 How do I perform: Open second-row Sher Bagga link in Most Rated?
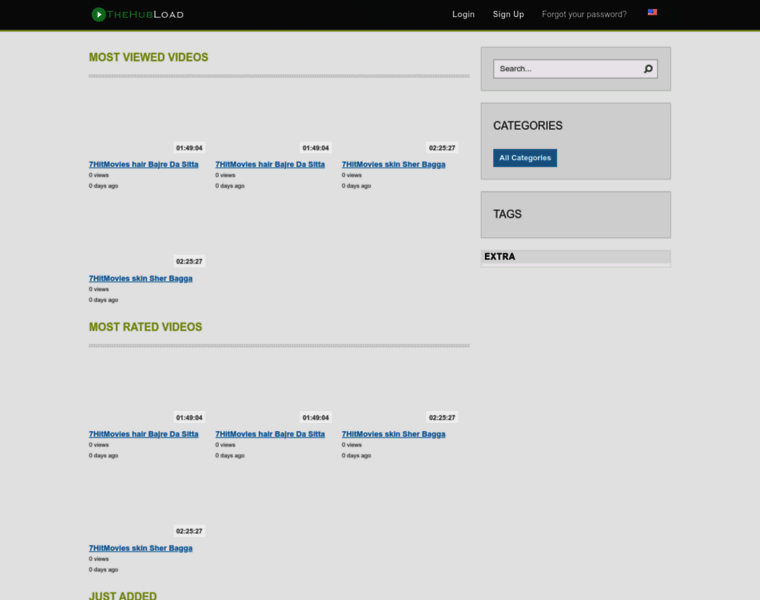click(141, 548)
